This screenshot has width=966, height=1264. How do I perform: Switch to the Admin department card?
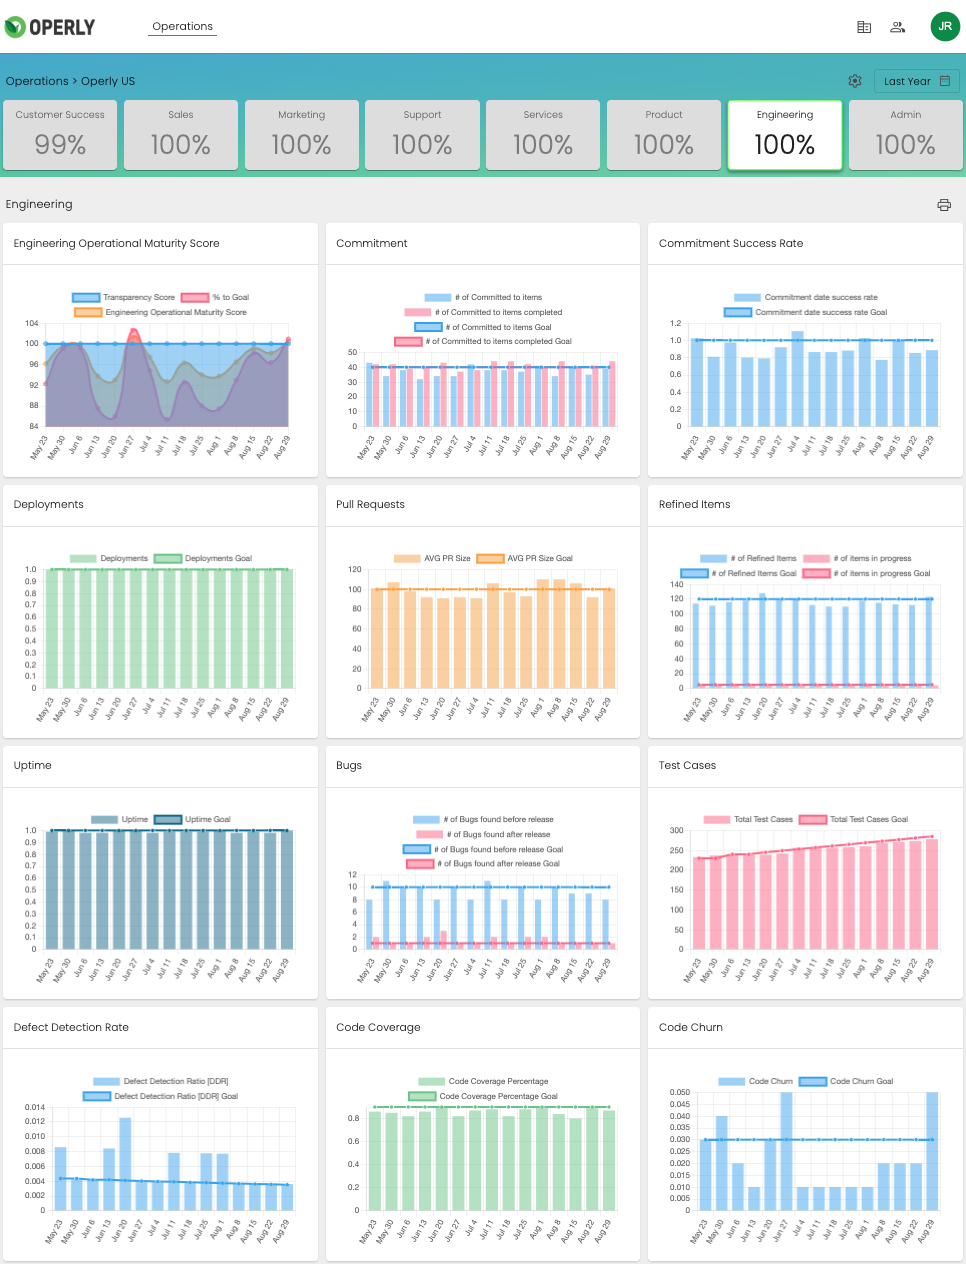pyautogui.click(x=906, y=135)
